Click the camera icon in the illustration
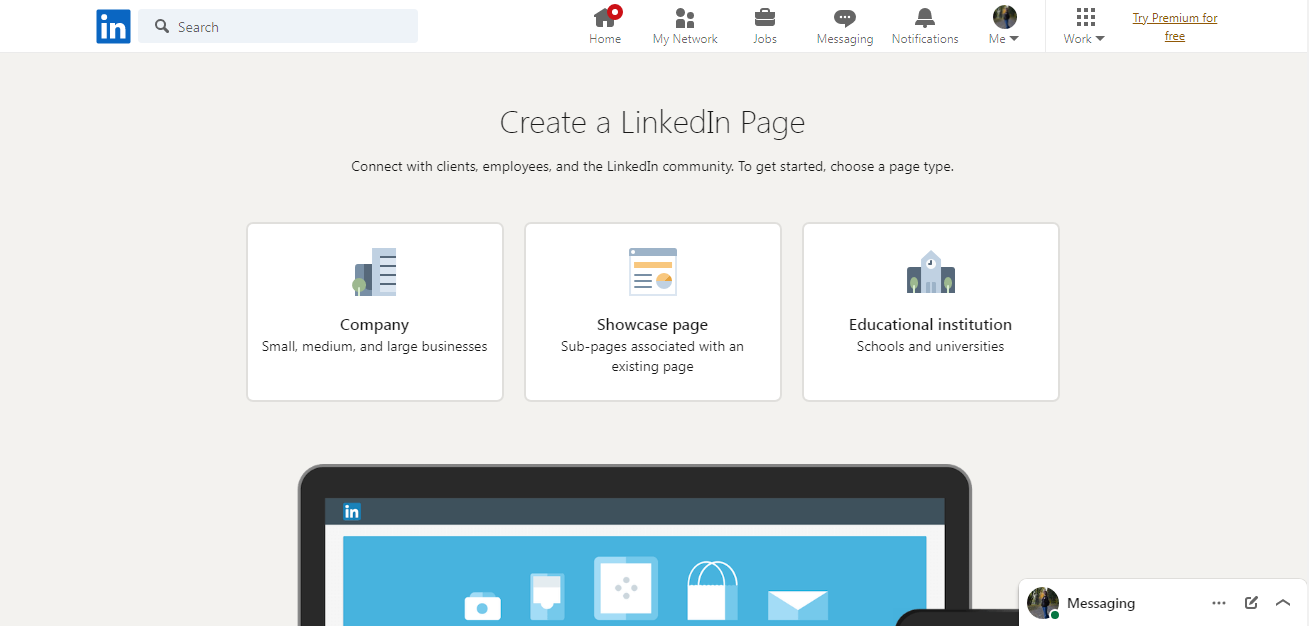 482,605
